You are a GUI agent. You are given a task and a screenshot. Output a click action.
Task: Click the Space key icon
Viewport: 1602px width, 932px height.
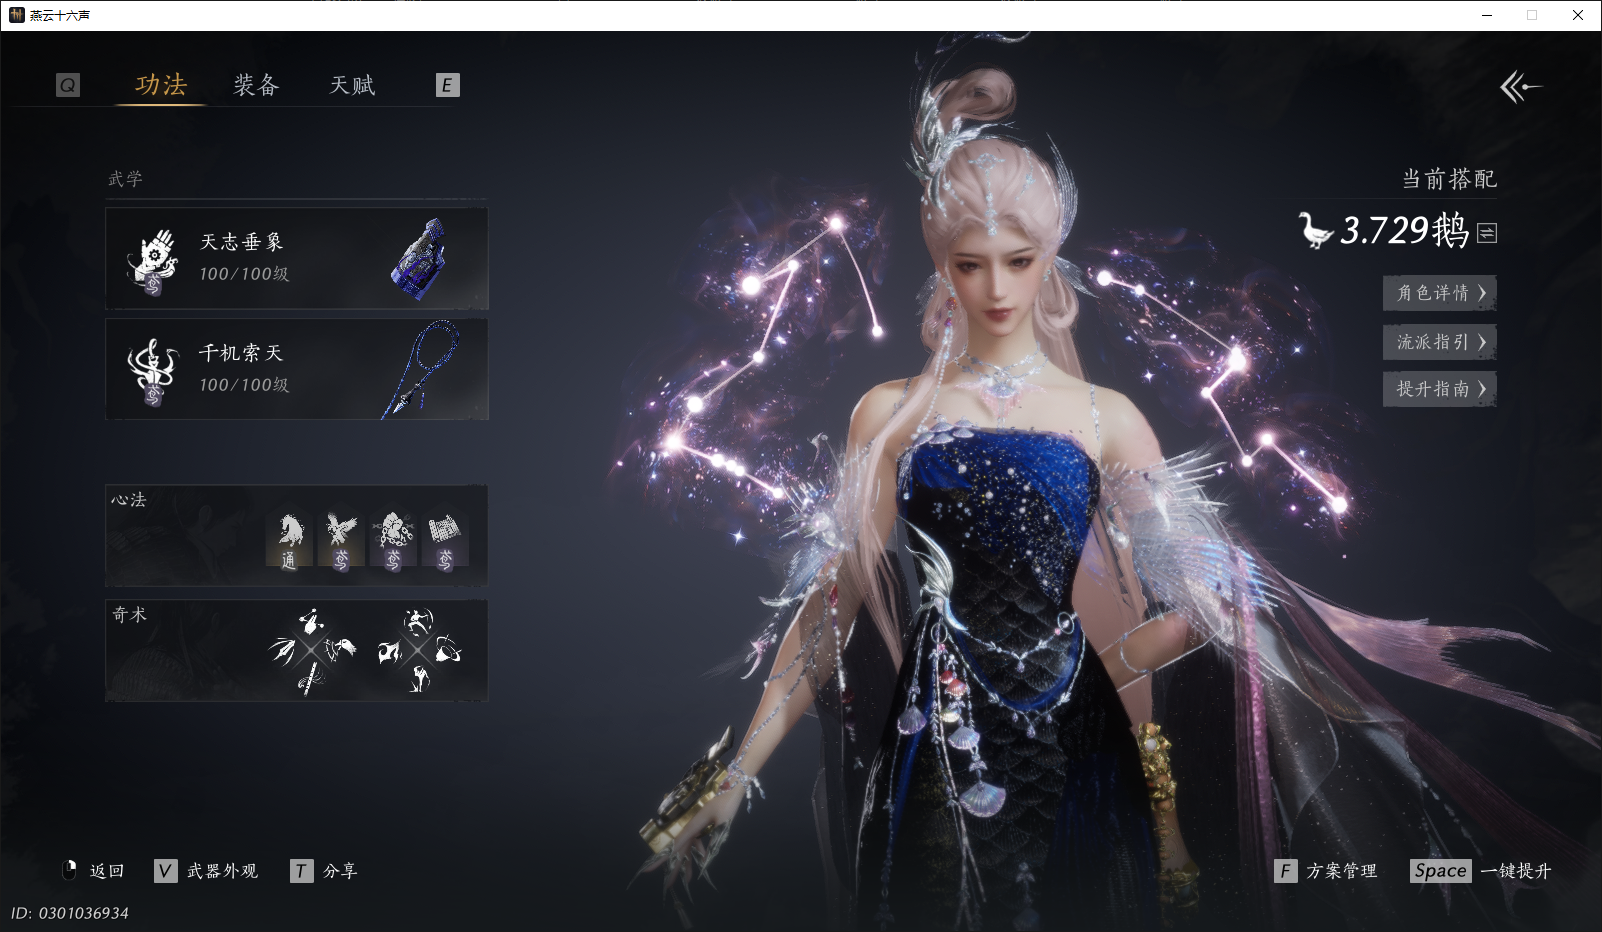tap(1441, 871)
